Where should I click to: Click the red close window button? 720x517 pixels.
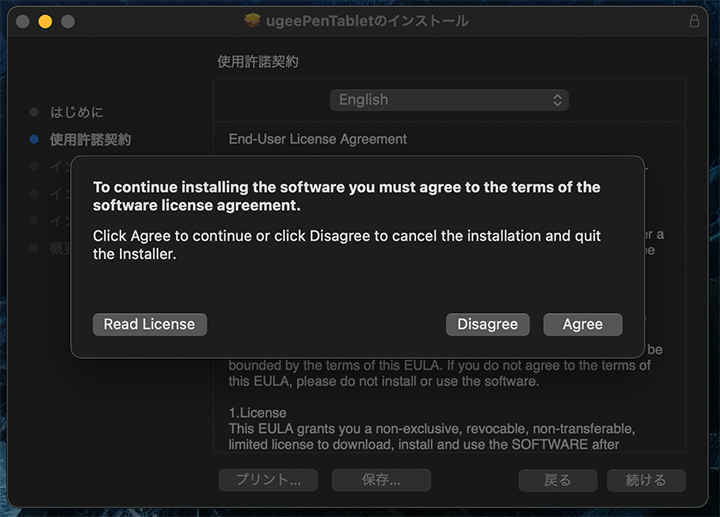click(23, 21)
